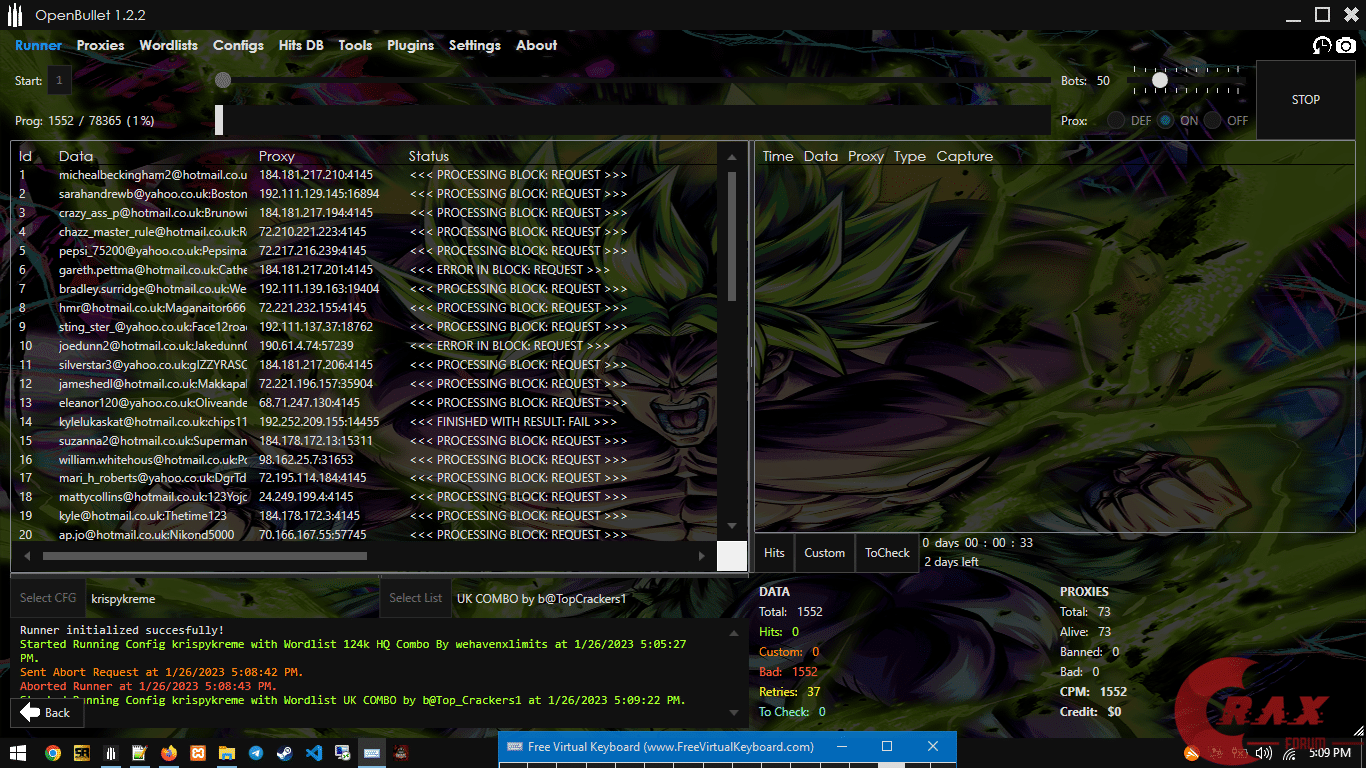This screenshot has height=768, width=1366.
Task: Click the Select List button
Action: pyautogui.click(x=415, y=598)
